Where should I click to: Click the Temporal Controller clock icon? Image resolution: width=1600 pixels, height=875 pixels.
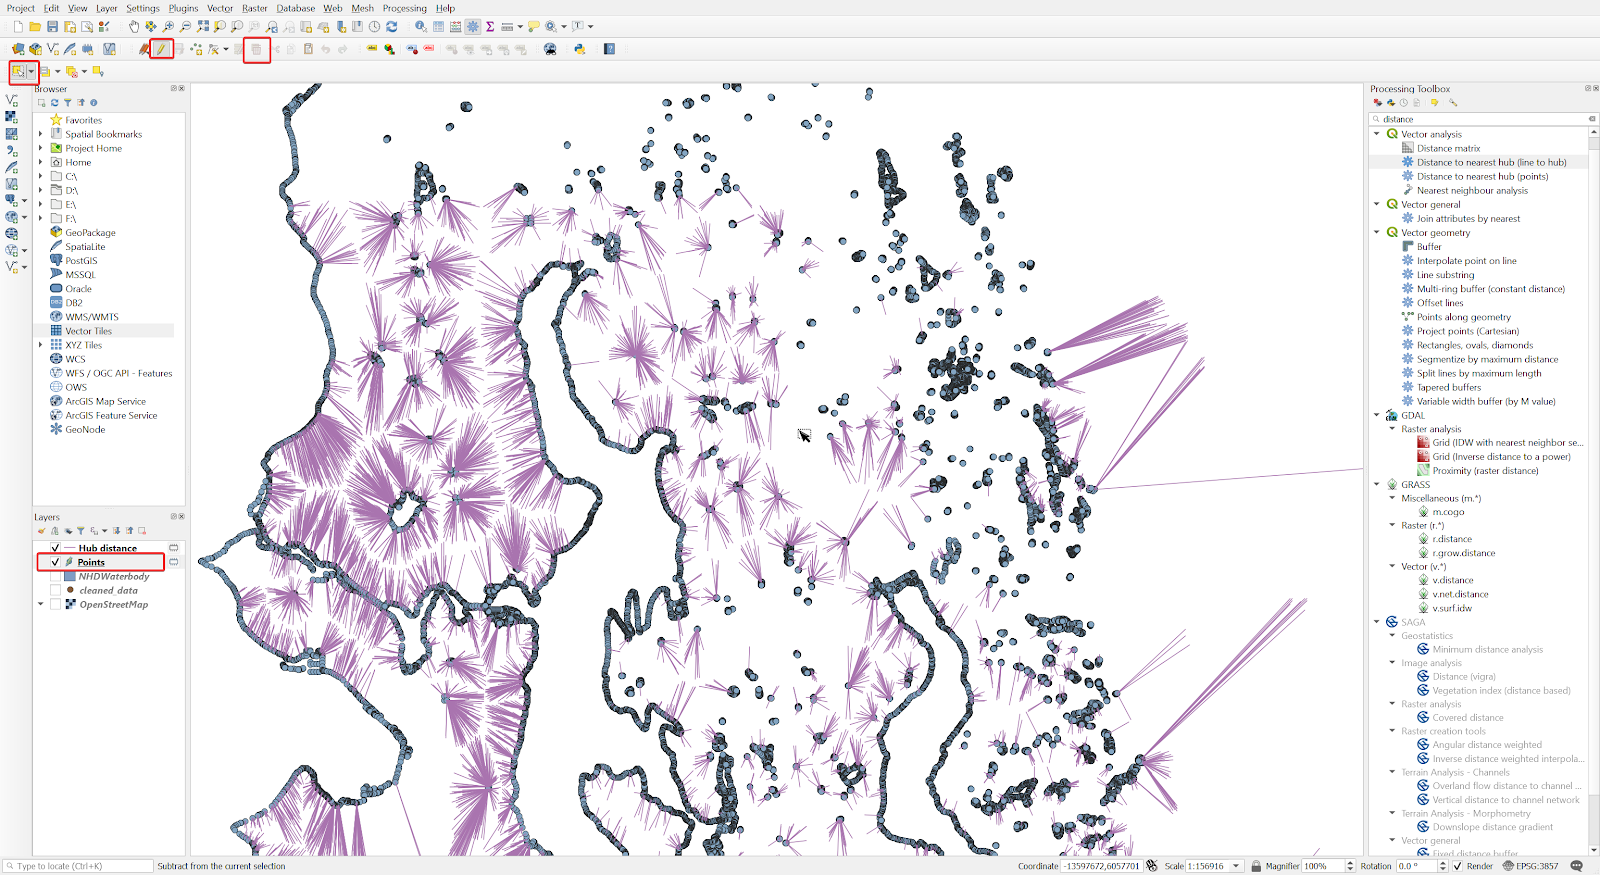tap(374, 27)
